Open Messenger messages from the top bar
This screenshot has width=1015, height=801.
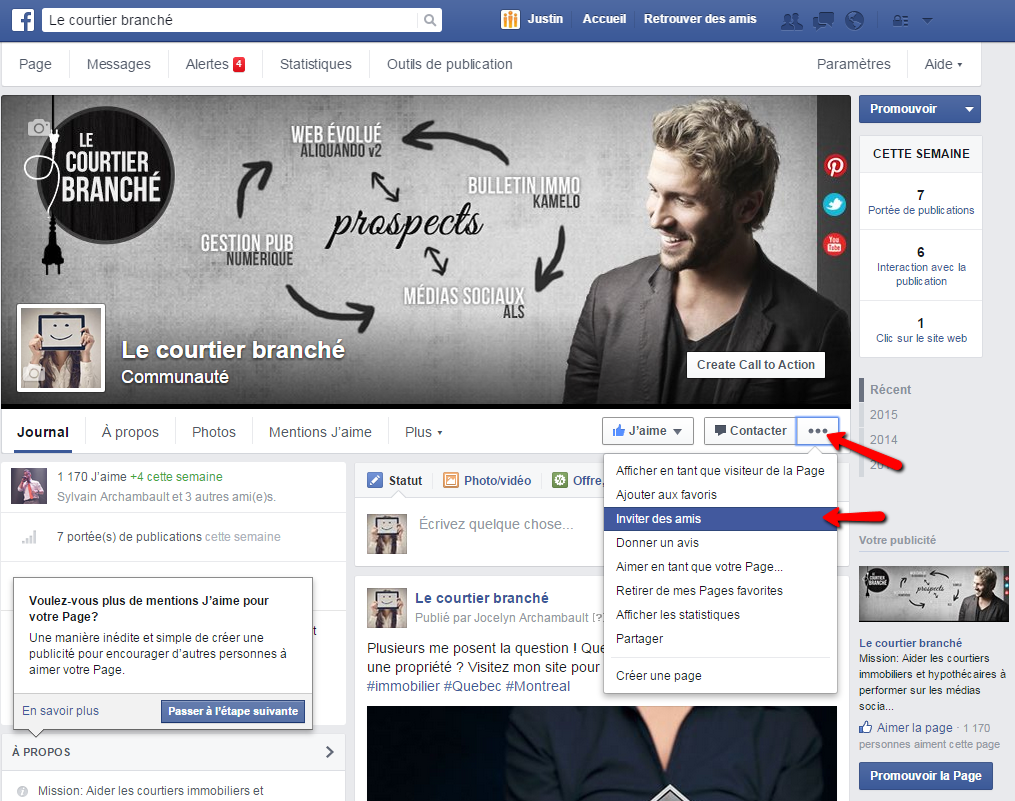tap(823, 19)
